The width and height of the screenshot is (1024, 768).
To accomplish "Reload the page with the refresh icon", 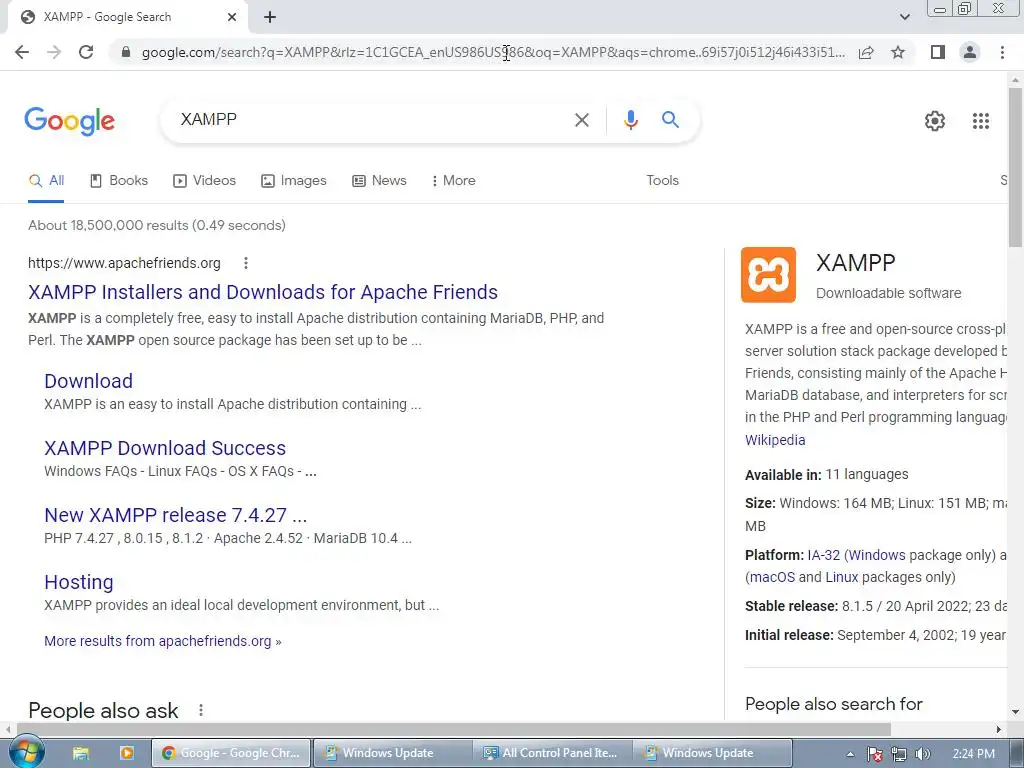I will click(x=86, y=52).
